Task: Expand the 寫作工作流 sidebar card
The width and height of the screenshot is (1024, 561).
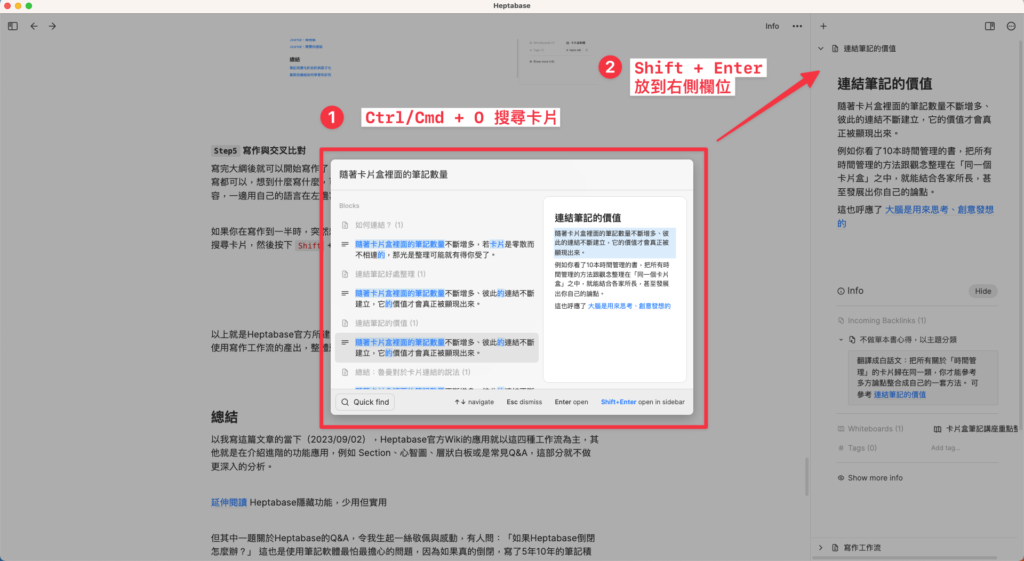Action: coord(821,547)
